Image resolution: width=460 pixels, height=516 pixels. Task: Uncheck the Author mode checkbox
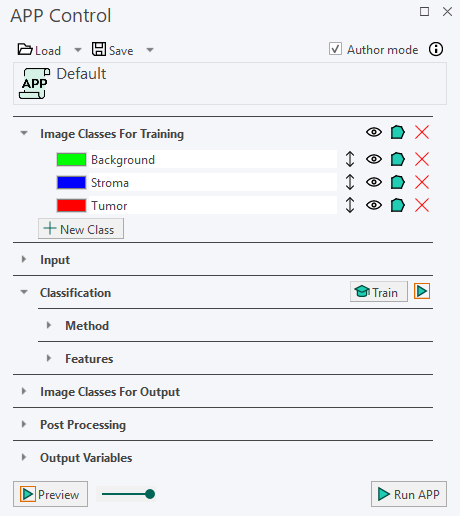click(x=335, y=49)
